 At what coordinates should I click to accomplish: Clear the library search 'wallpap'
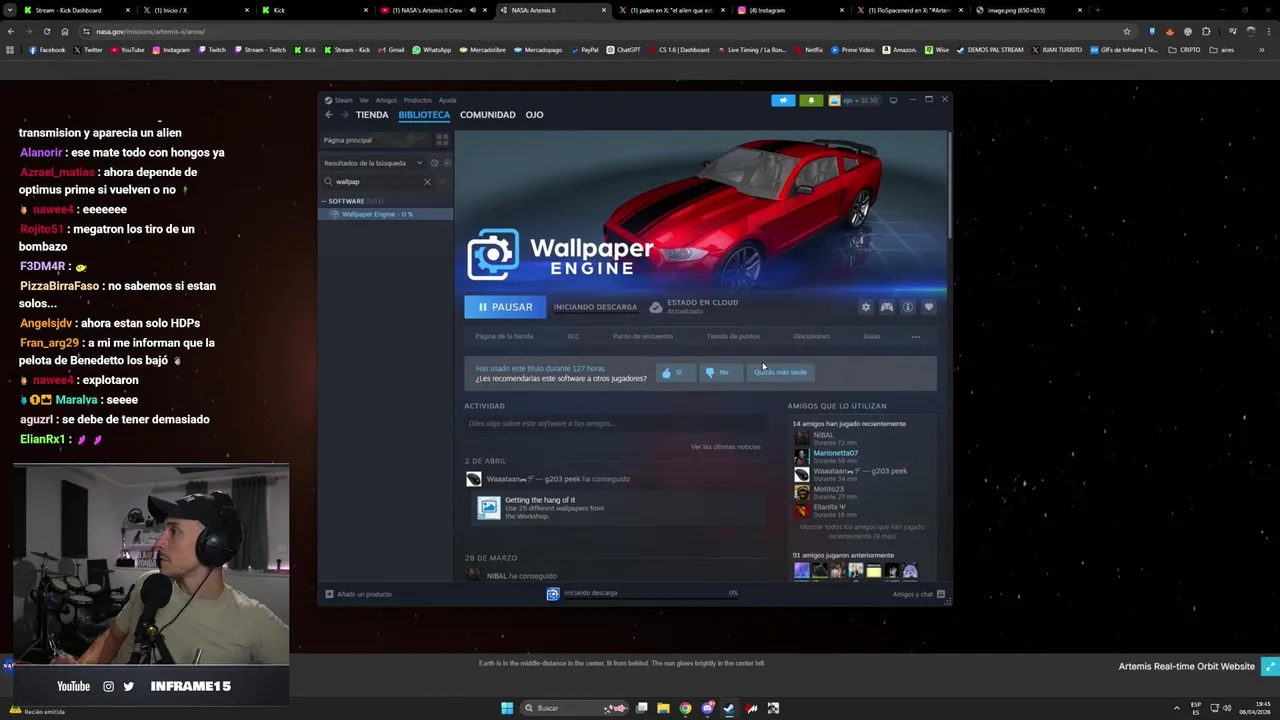[x=427, y=182]
